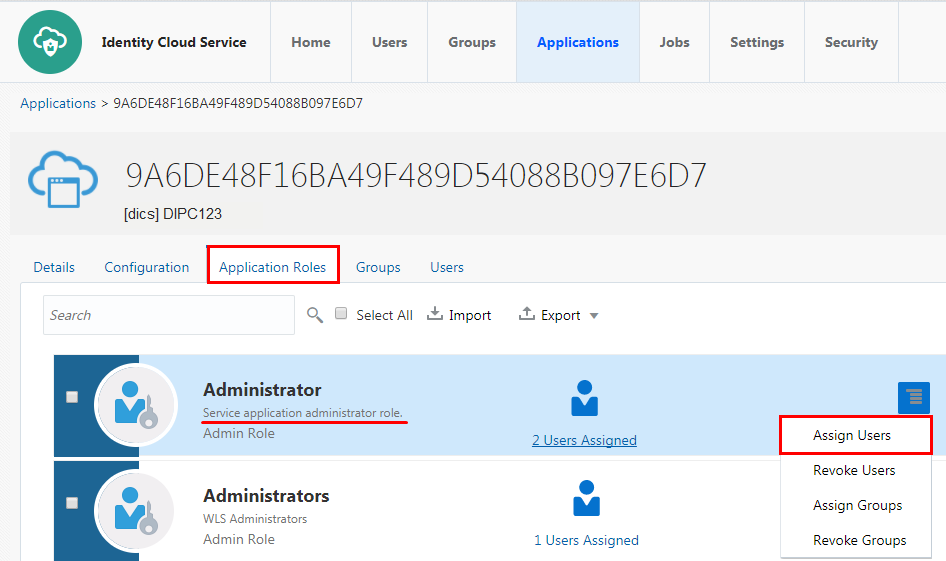946x561 pixels.
Task: Open the 2 Users Assigned link
Action: click(x=584, y=440)
